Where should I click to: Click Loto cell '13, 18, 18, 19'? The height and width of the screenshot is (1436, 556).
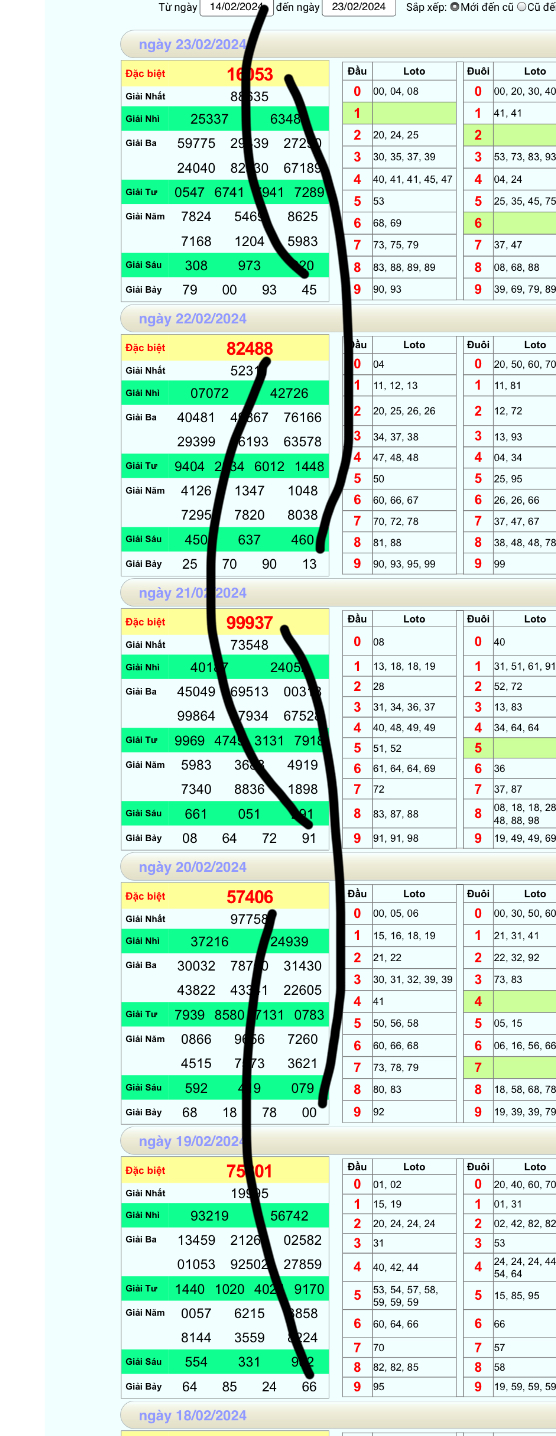(413, 665)
